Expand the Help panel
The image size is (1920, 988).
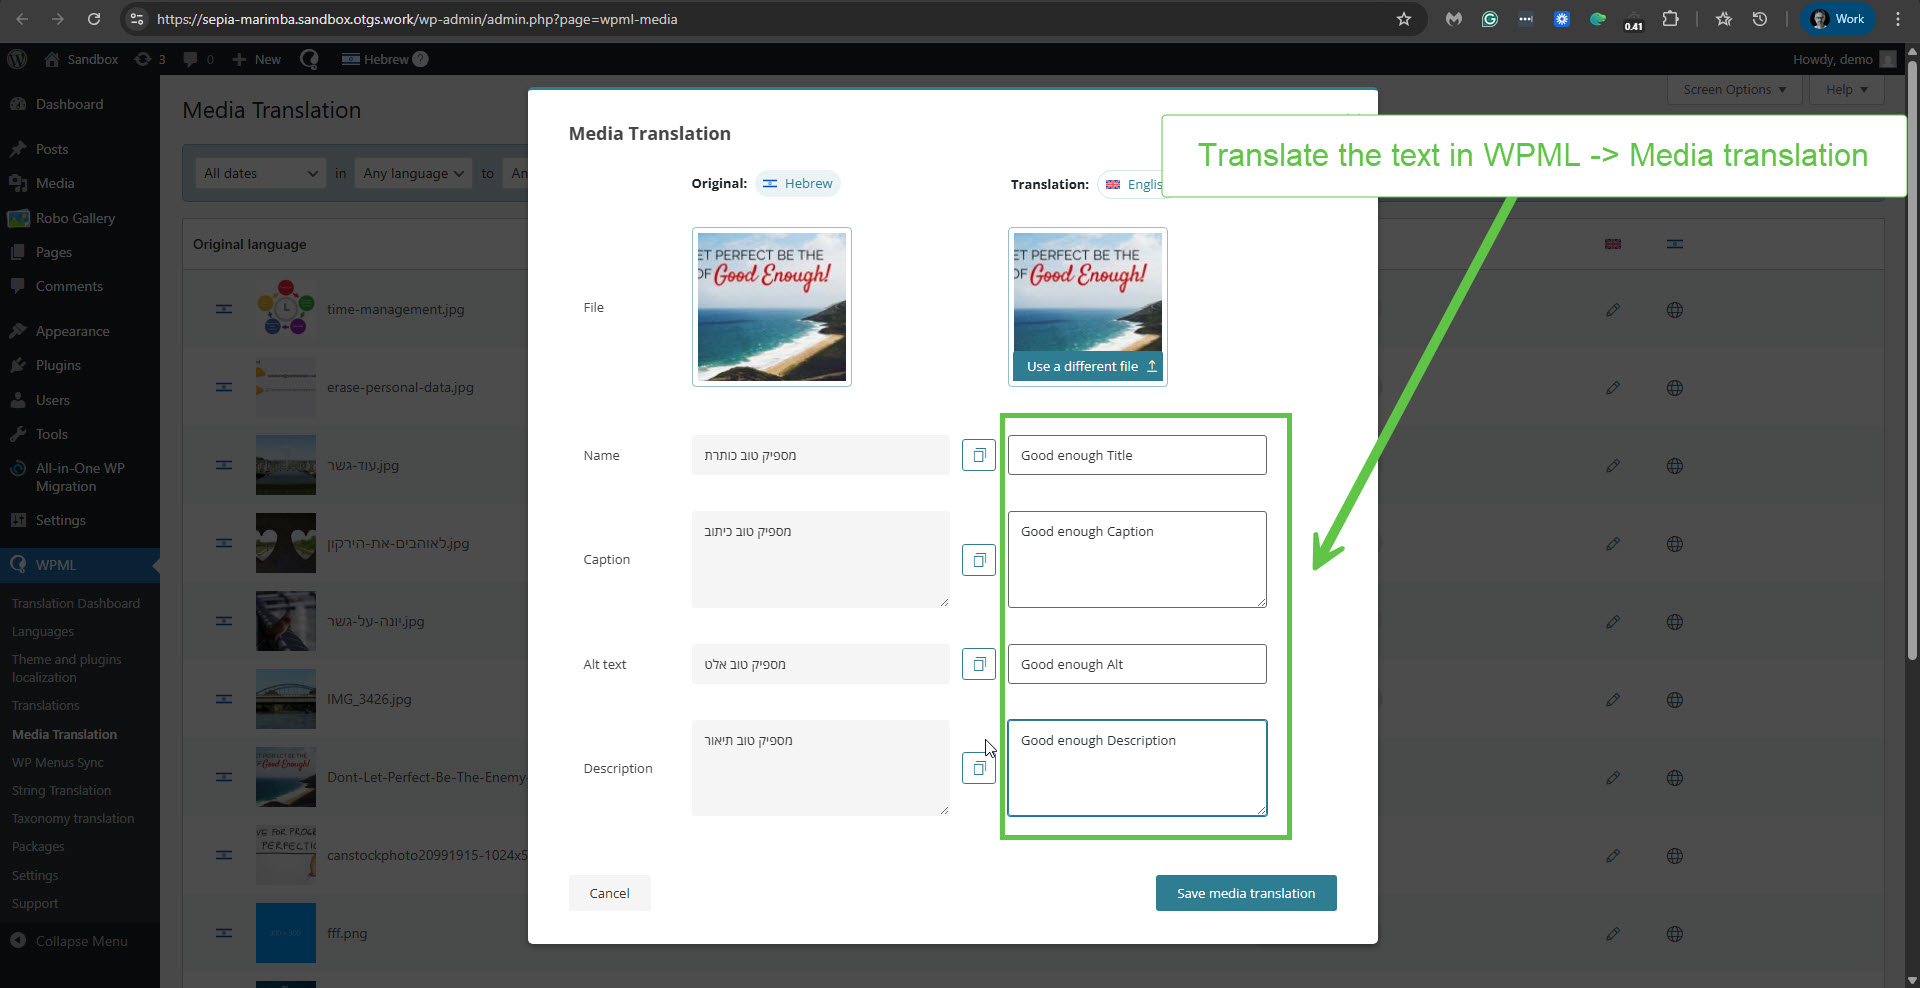[1846, 90]
